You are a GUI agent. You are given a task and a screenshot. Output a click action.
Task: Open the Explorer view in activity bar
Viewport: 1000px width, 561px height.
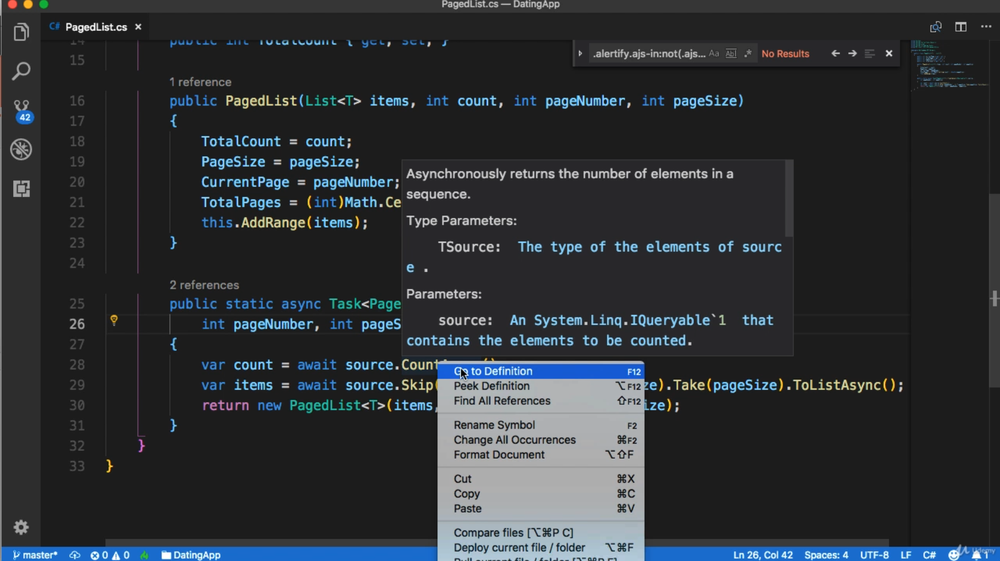21,33
